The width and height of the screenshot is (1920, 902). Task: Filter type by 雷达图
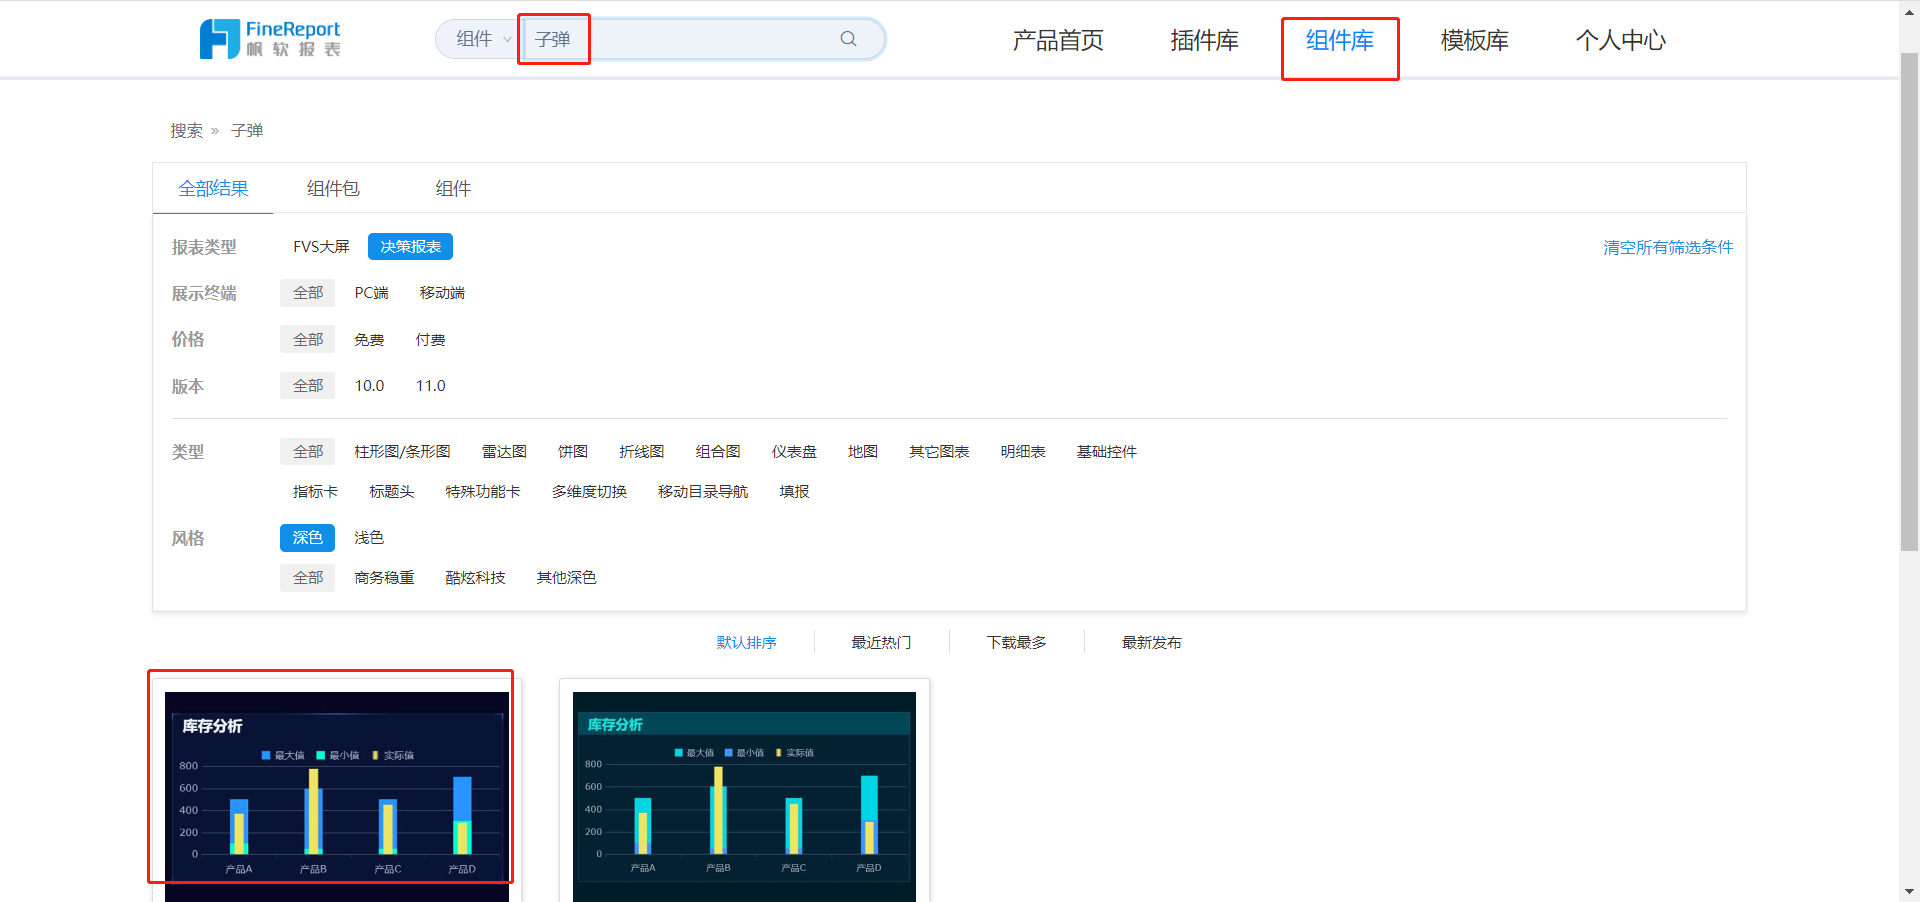(x=504, y=452)
